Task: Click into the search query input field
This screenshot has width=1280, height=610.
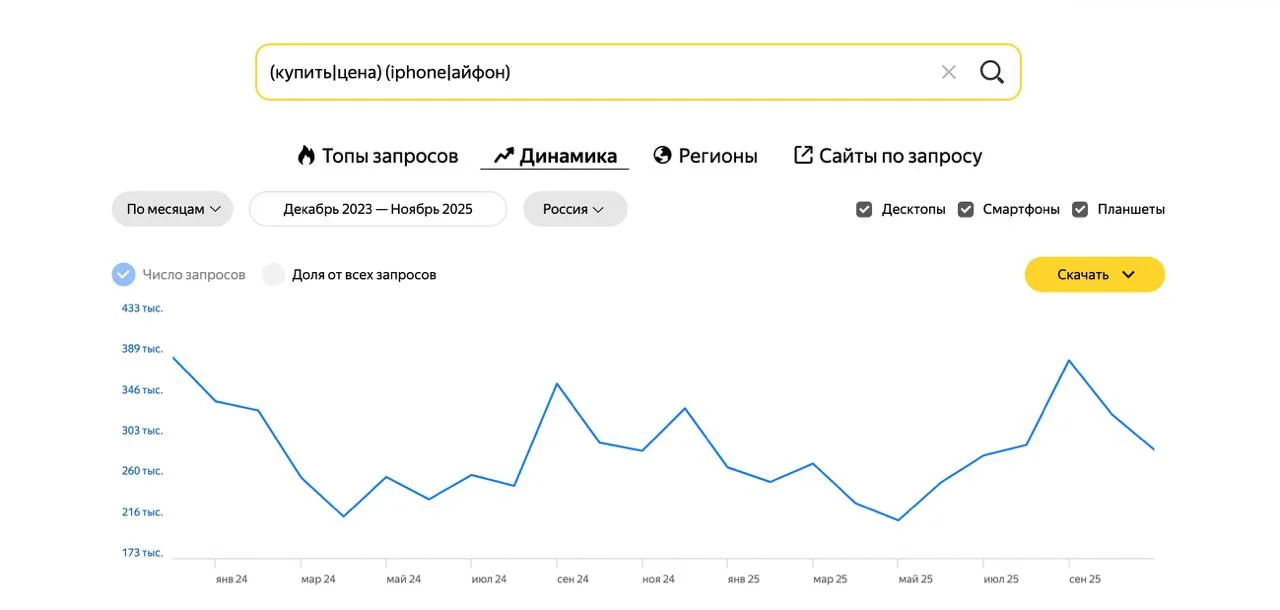Action: coord(590,72)
